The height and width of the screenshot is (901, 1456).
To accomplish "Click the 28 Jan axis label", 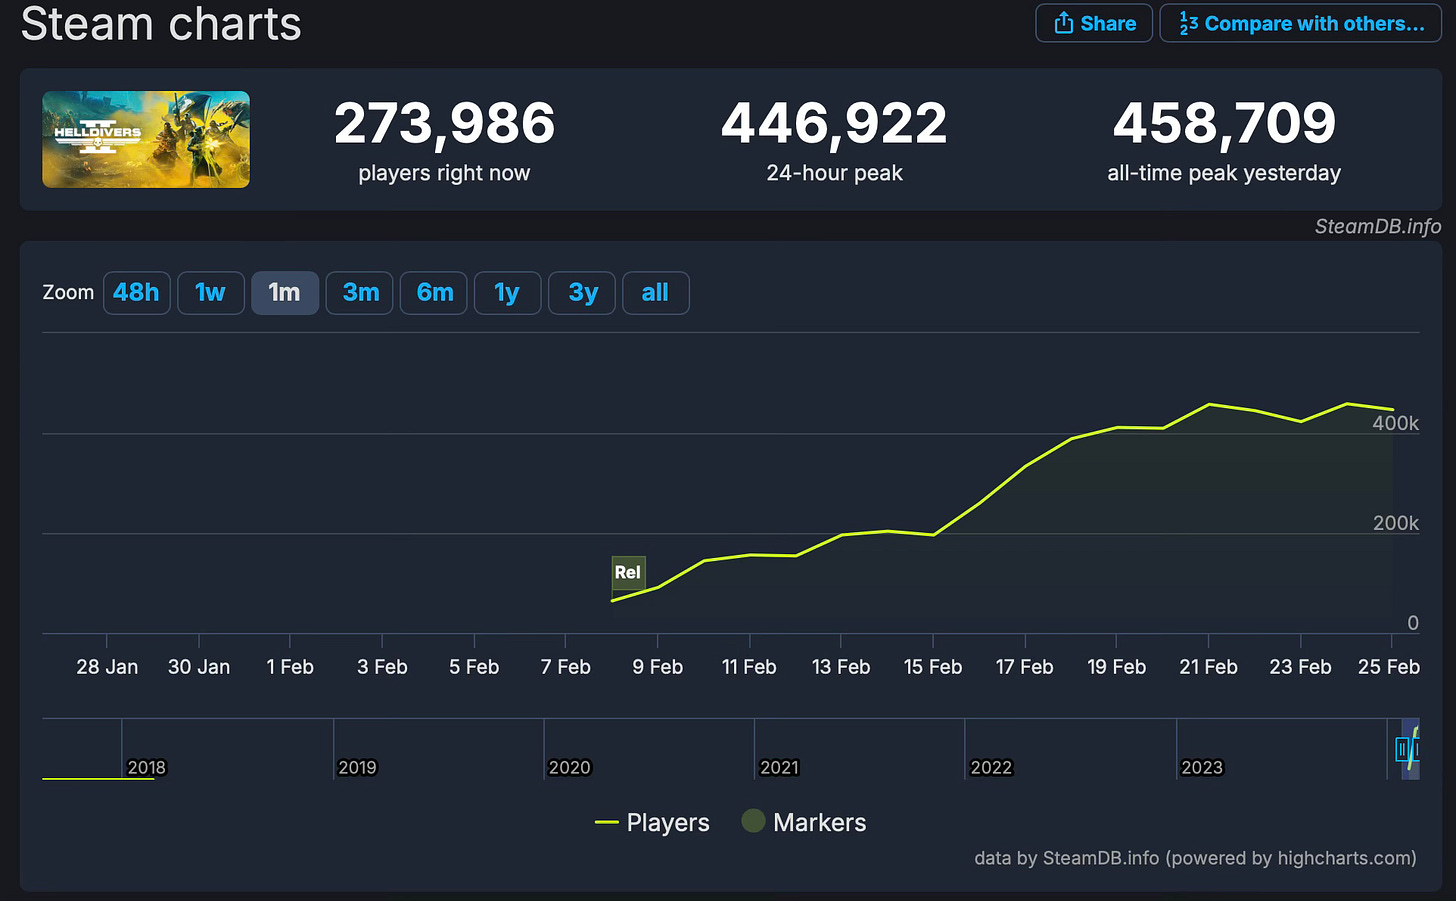I will click(x=107, y=667).
